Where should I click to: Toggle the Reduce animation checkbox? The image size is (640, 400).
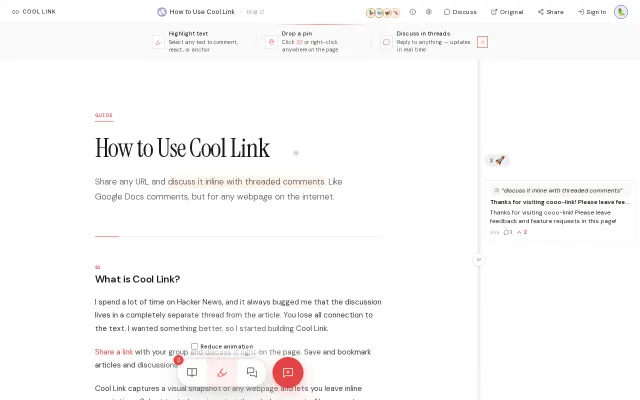(194, 346)
